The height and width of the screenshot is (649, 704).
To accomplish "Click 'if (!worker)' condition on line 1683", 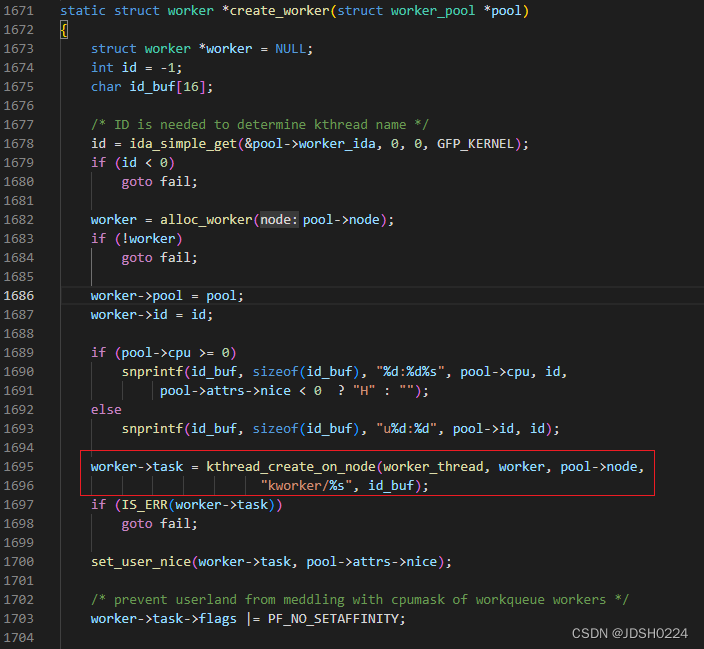I will point(136,238).
